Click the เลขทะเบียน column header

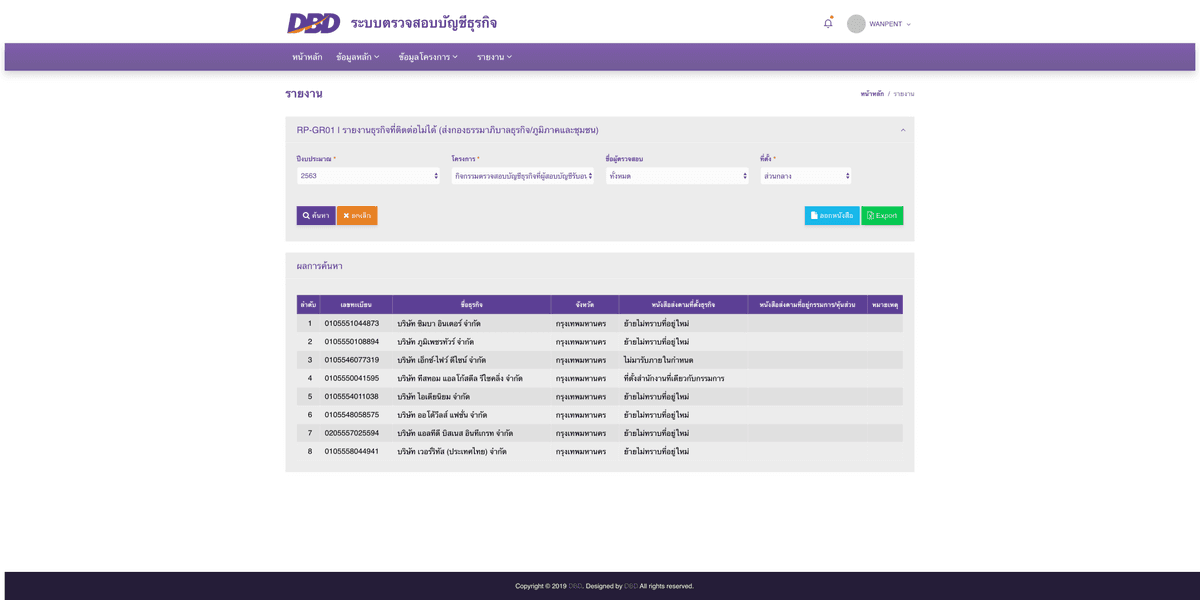point(356,304)
